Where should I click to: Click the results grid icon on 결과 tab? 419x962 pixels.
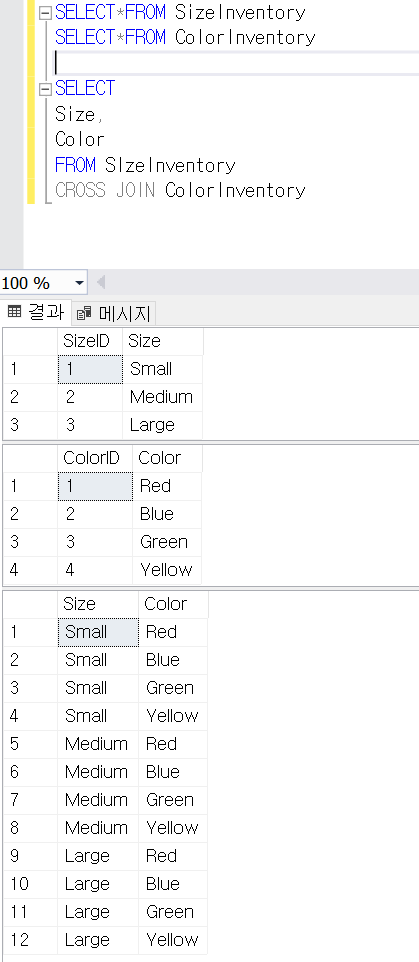pos(14,312)
